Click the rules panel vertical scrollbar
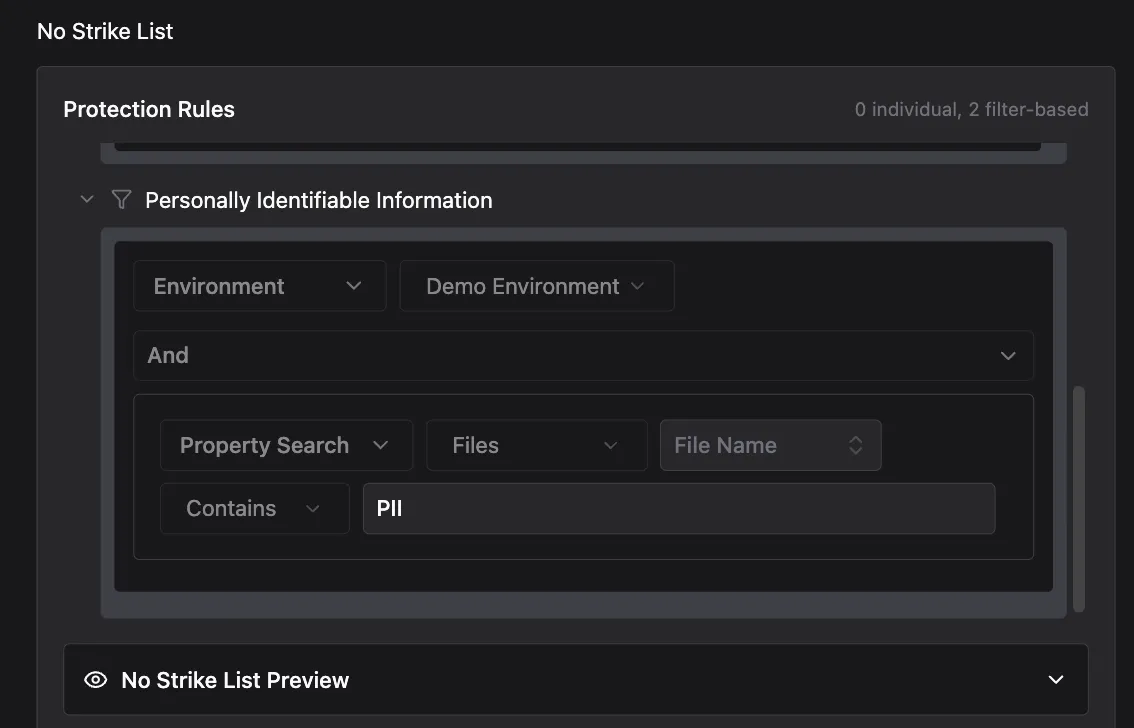This screenshot has height=728, width=1134. (x=1078, y=499)
